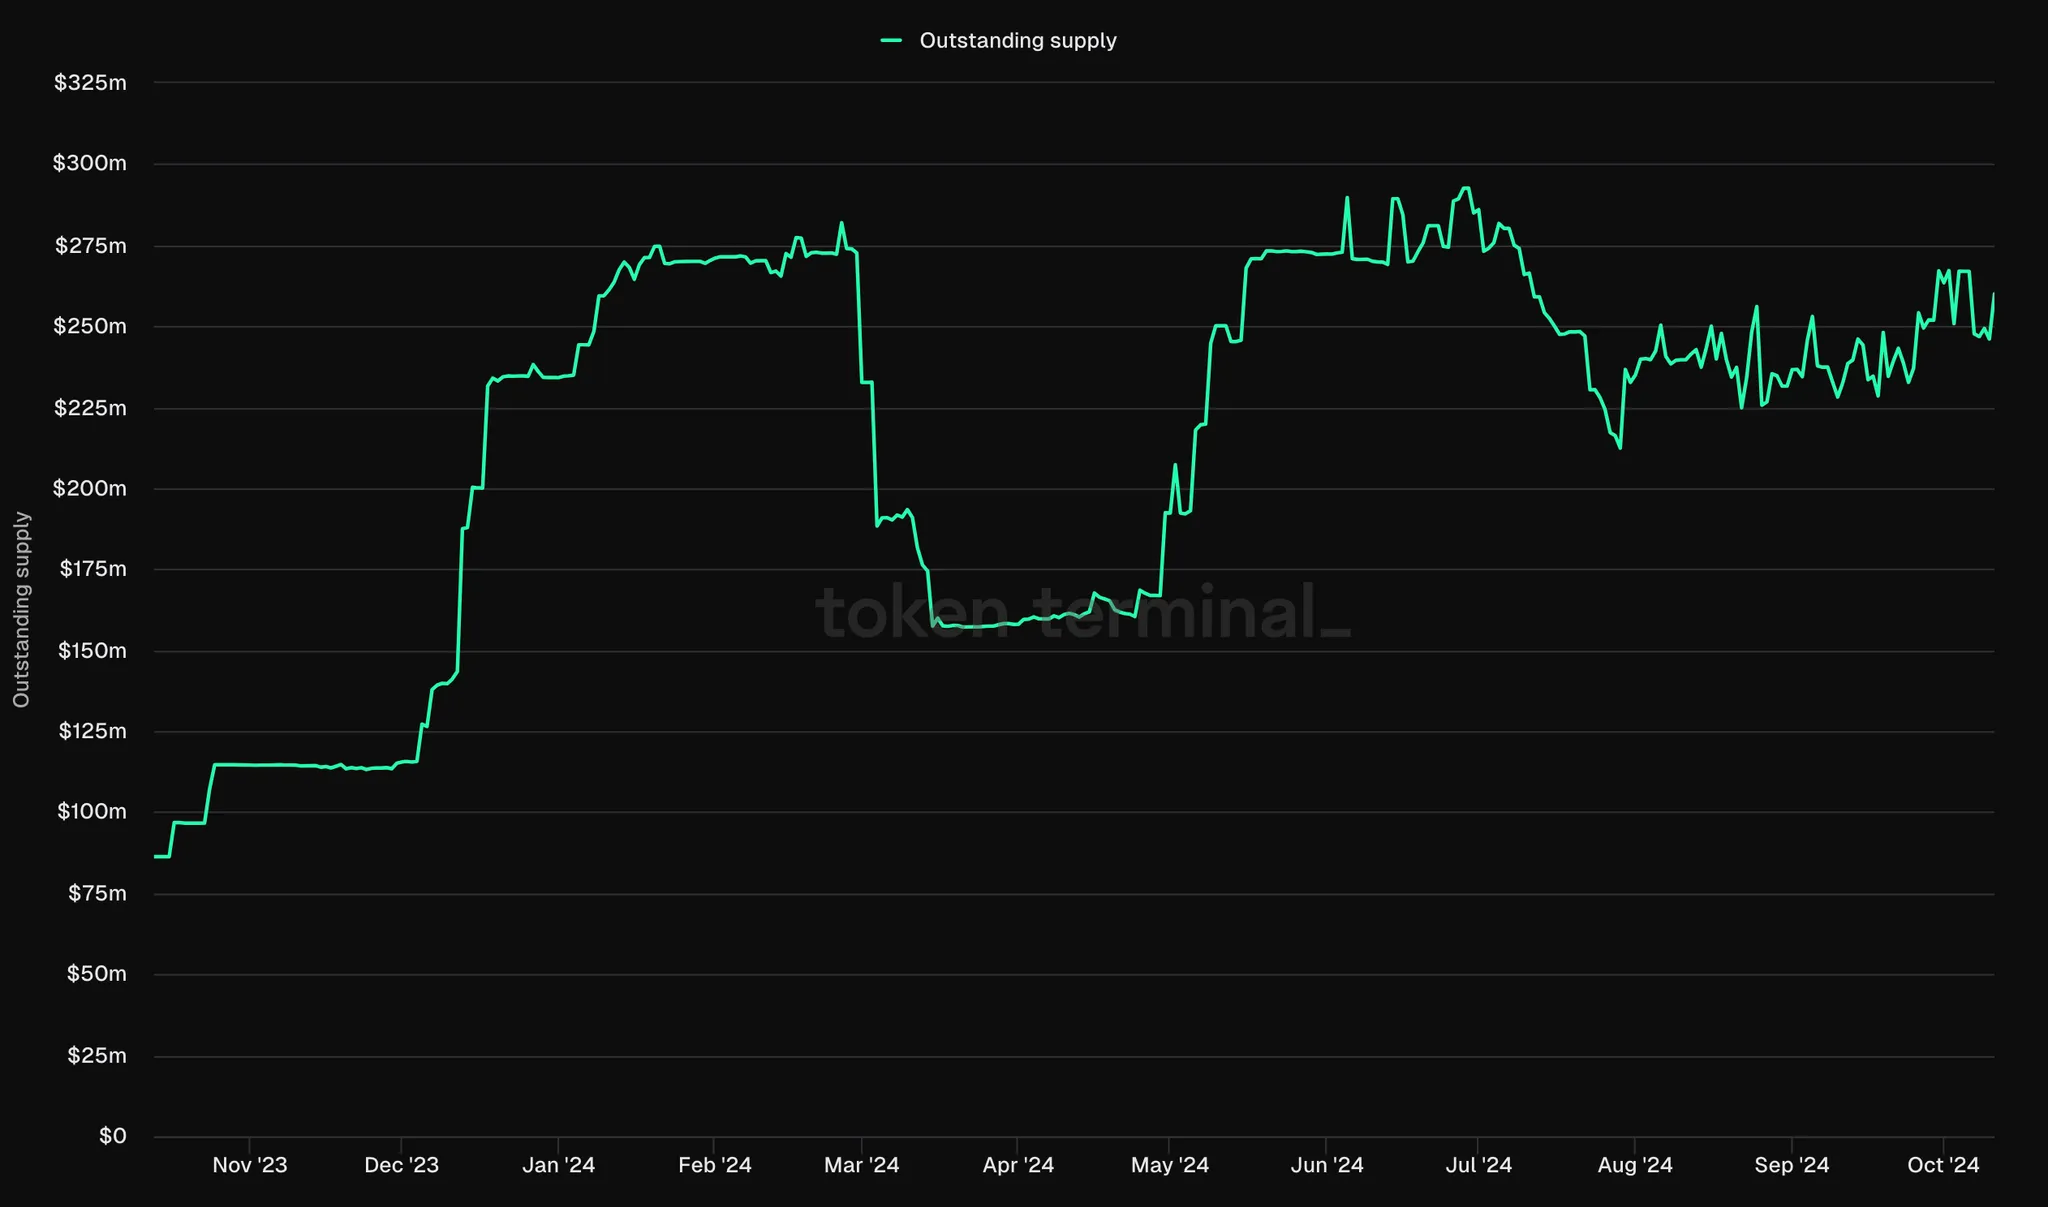Click the Jan '24 x-axis label
Image resolution: width=2048 pixels, height=1207 pixels.
click(x=559, y=1166)
